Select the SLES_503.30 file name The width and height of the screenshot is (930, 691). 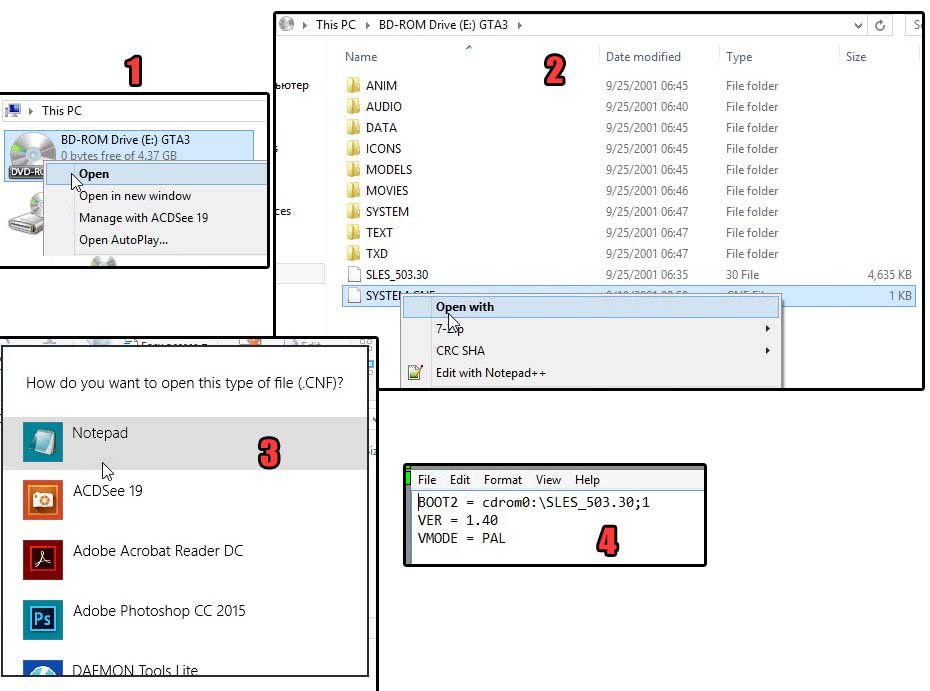(x=397, y=275)
